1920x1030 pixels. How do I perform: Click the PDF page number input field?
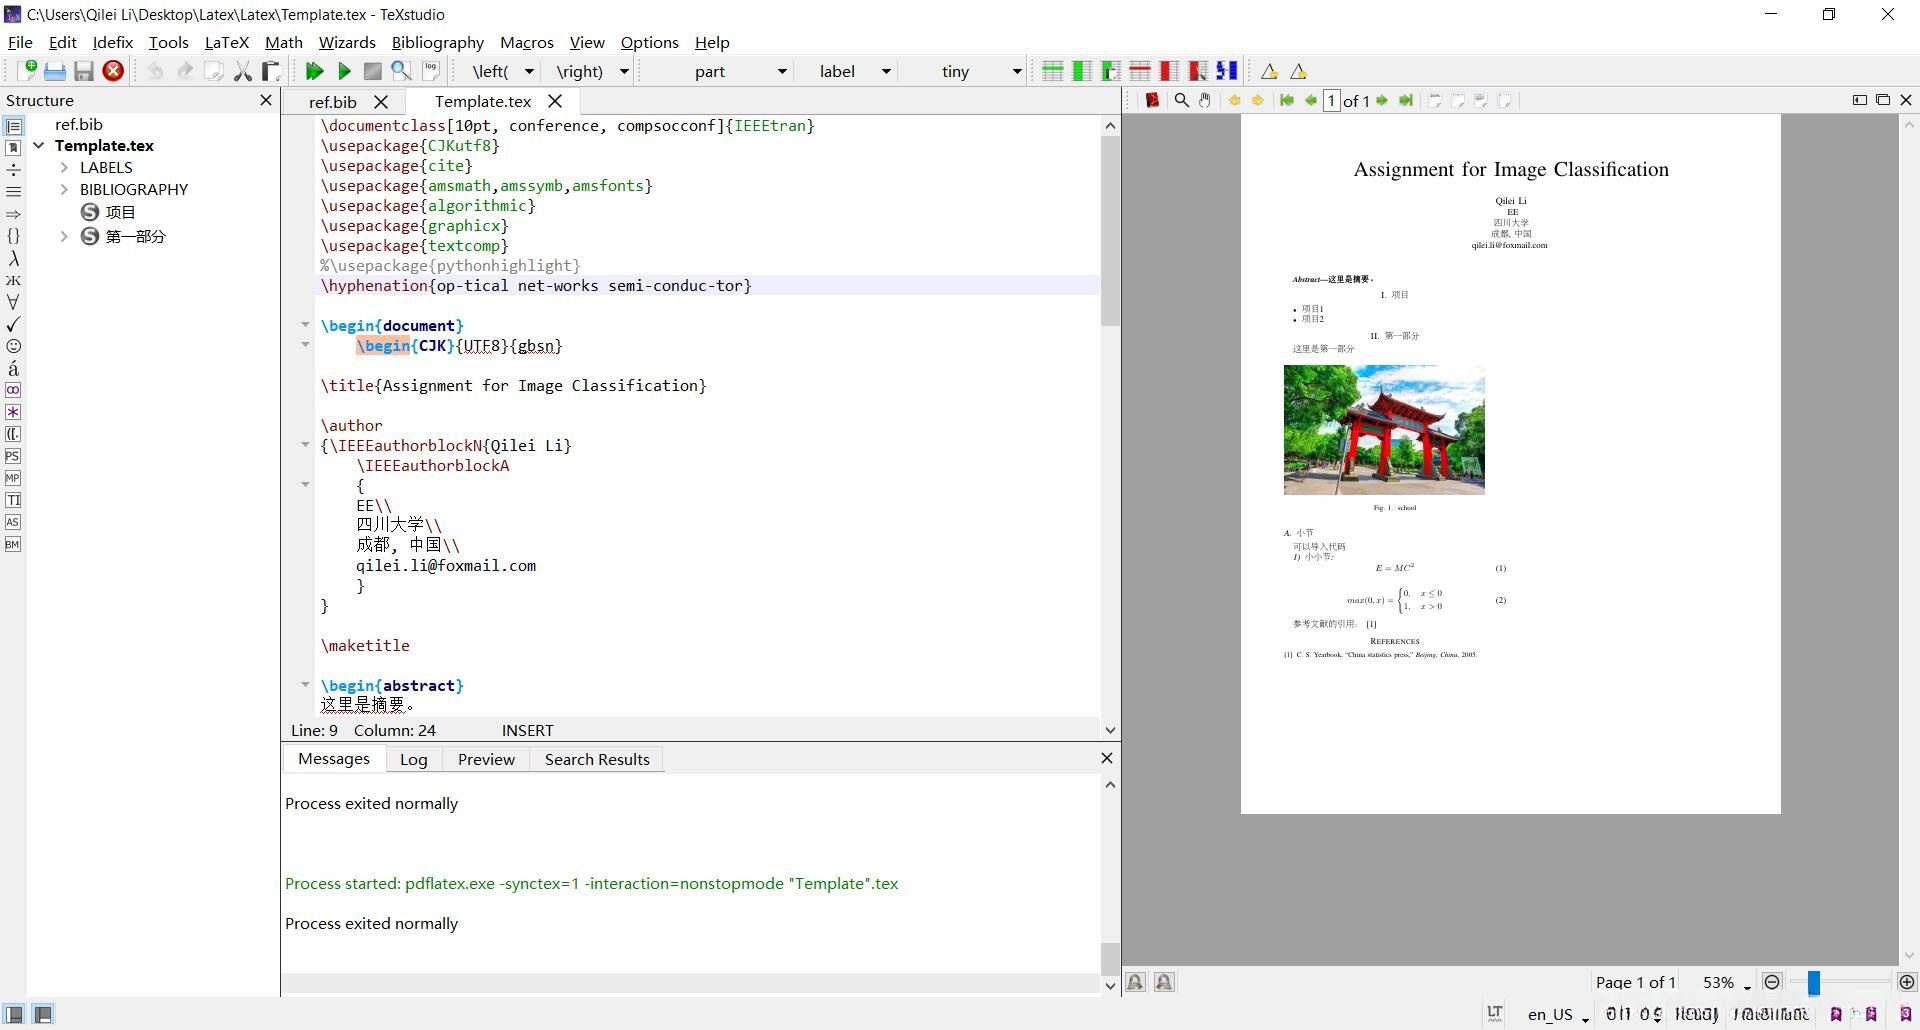(1331, 100)
